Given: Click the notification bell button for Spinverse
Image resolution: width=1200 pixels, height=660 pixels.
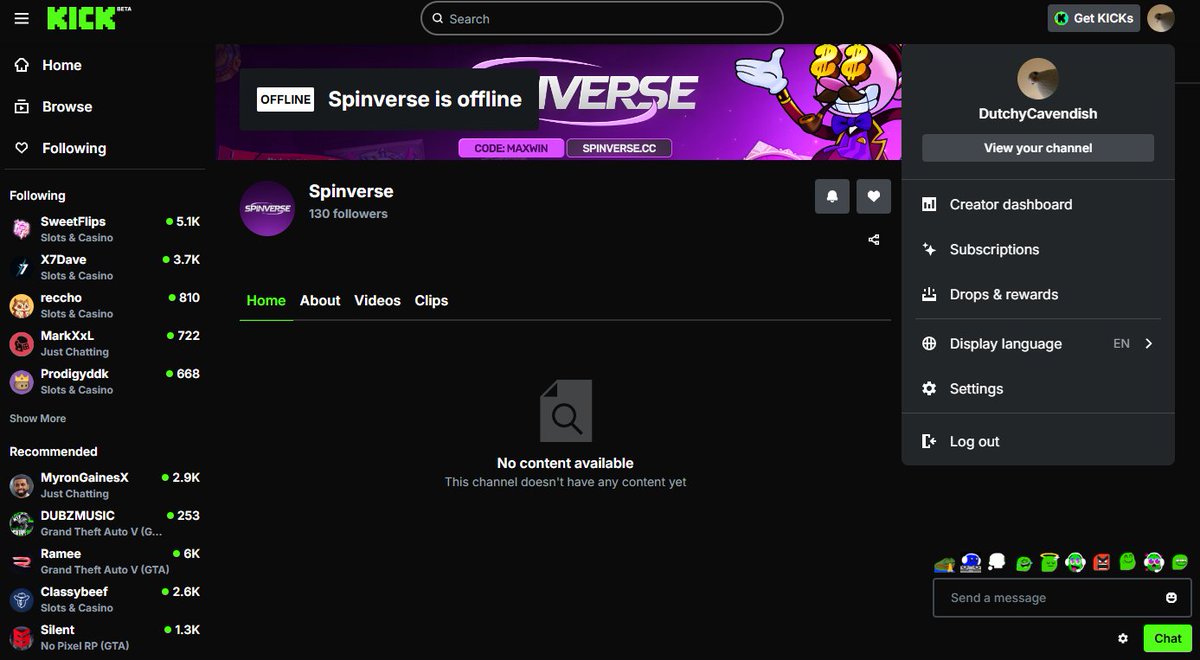Looking at the screenshot, I should coord(832,197).
